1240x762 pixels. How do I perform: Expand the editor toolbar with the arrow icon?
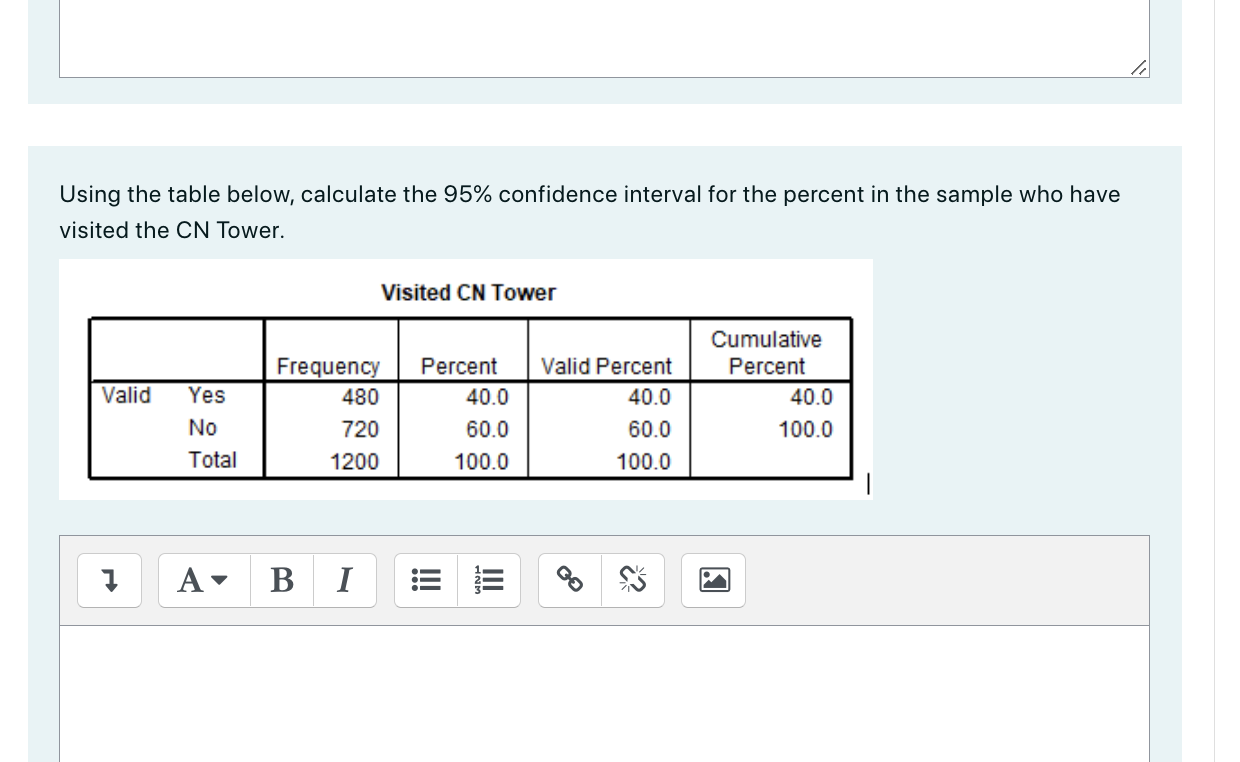109,580
